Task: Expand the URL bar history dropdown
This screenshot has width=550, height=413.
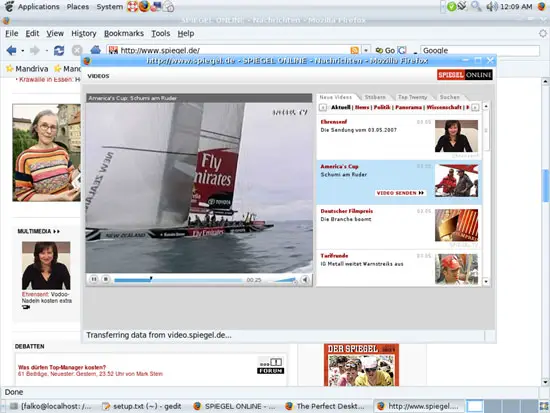Action: coord(366,50)
